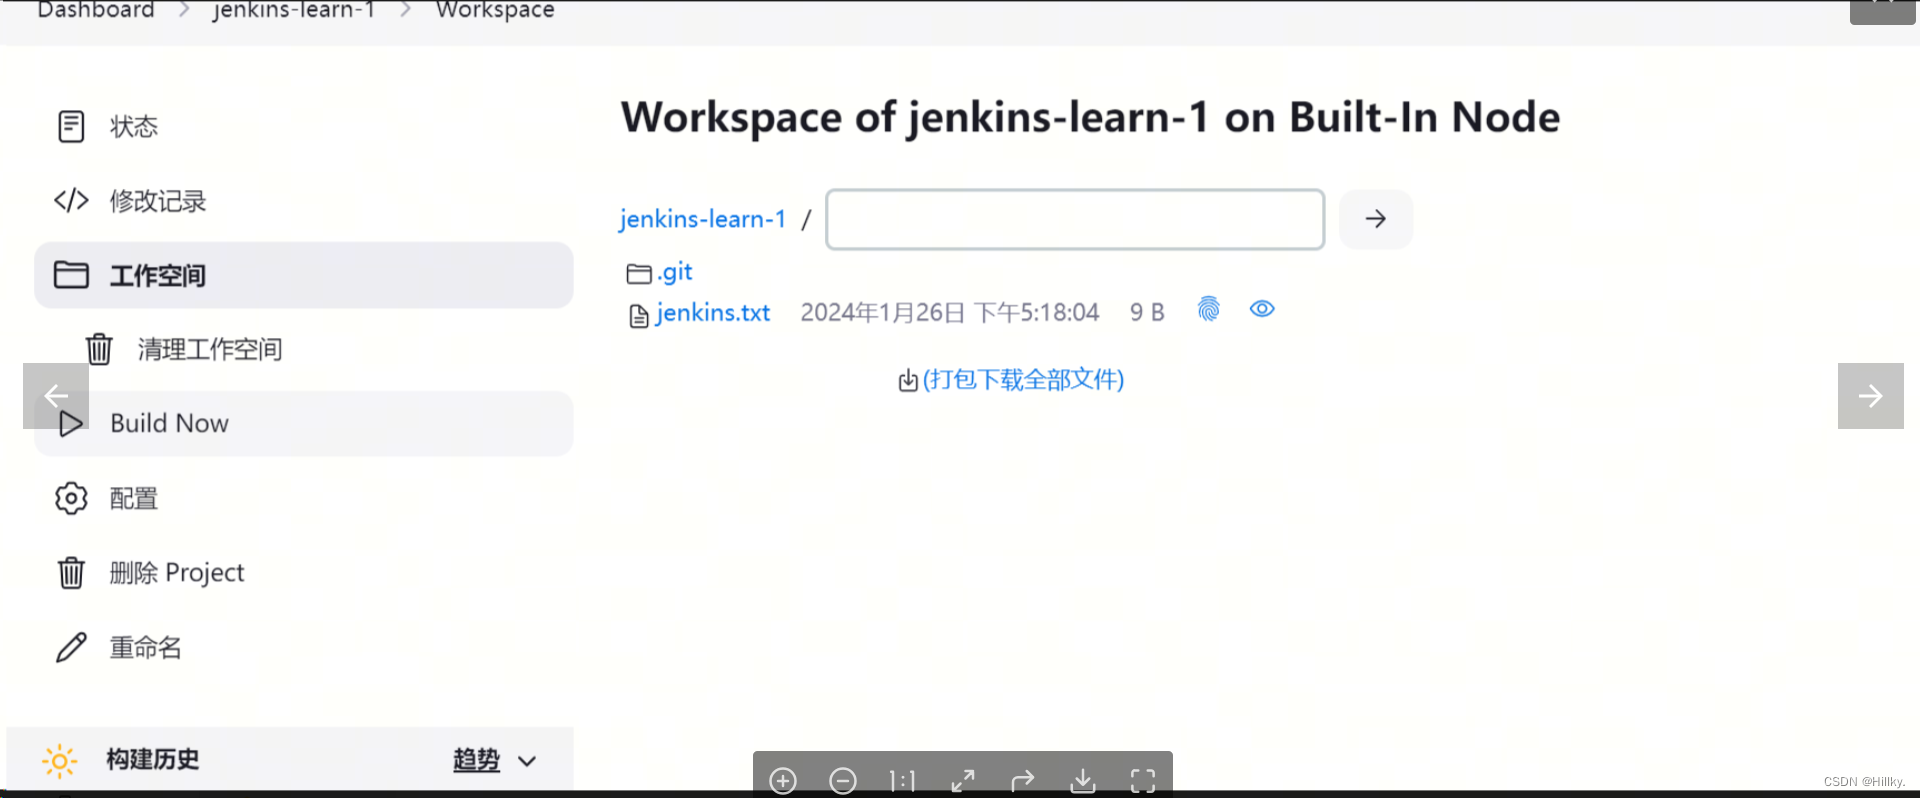The height and width of the screenshot is (798, 1920).
Task: View jenkins.txt with the eye icon
Action: tap(1262, 309)
